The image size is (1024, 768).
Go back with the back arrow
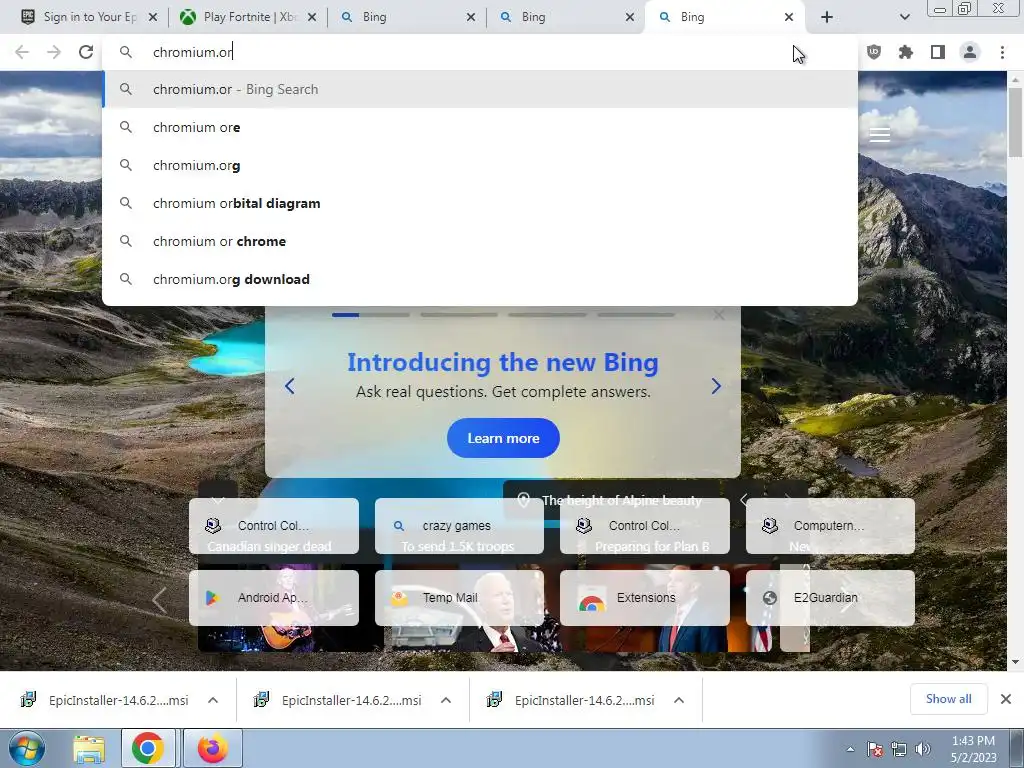pos(22,52)
